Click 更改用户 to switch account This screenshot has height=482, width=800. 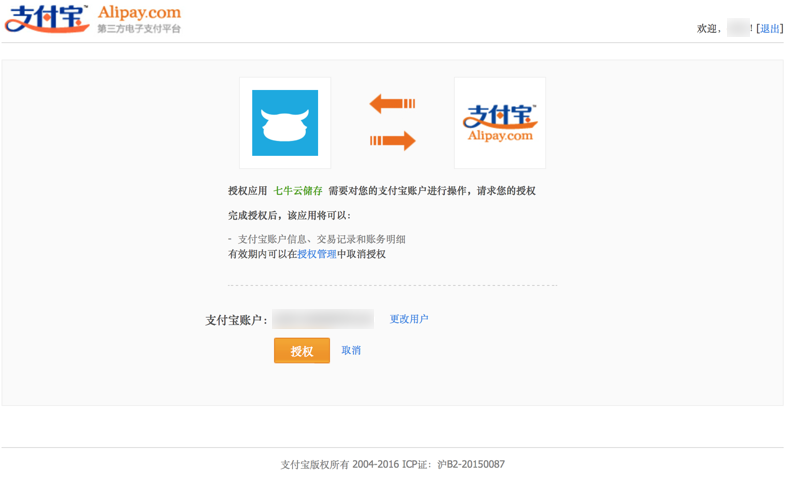coord(409,319)
